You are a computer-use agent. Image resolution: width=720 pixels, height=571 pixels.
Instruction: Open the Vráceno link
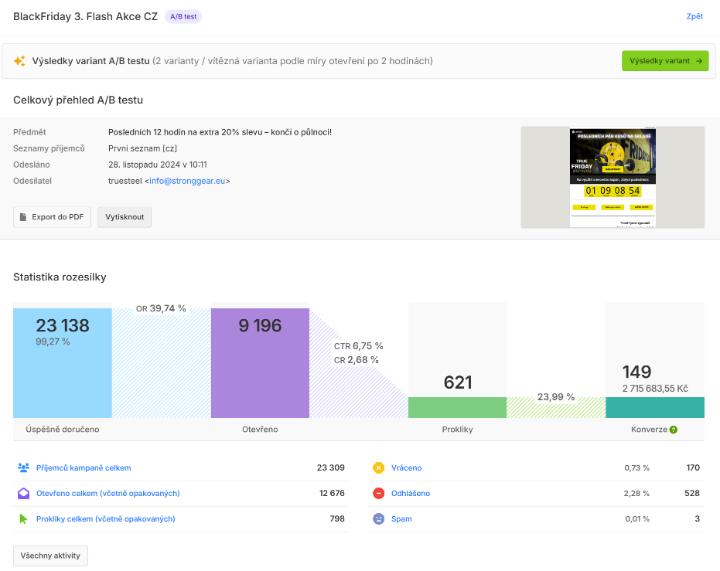coord(406,468)
